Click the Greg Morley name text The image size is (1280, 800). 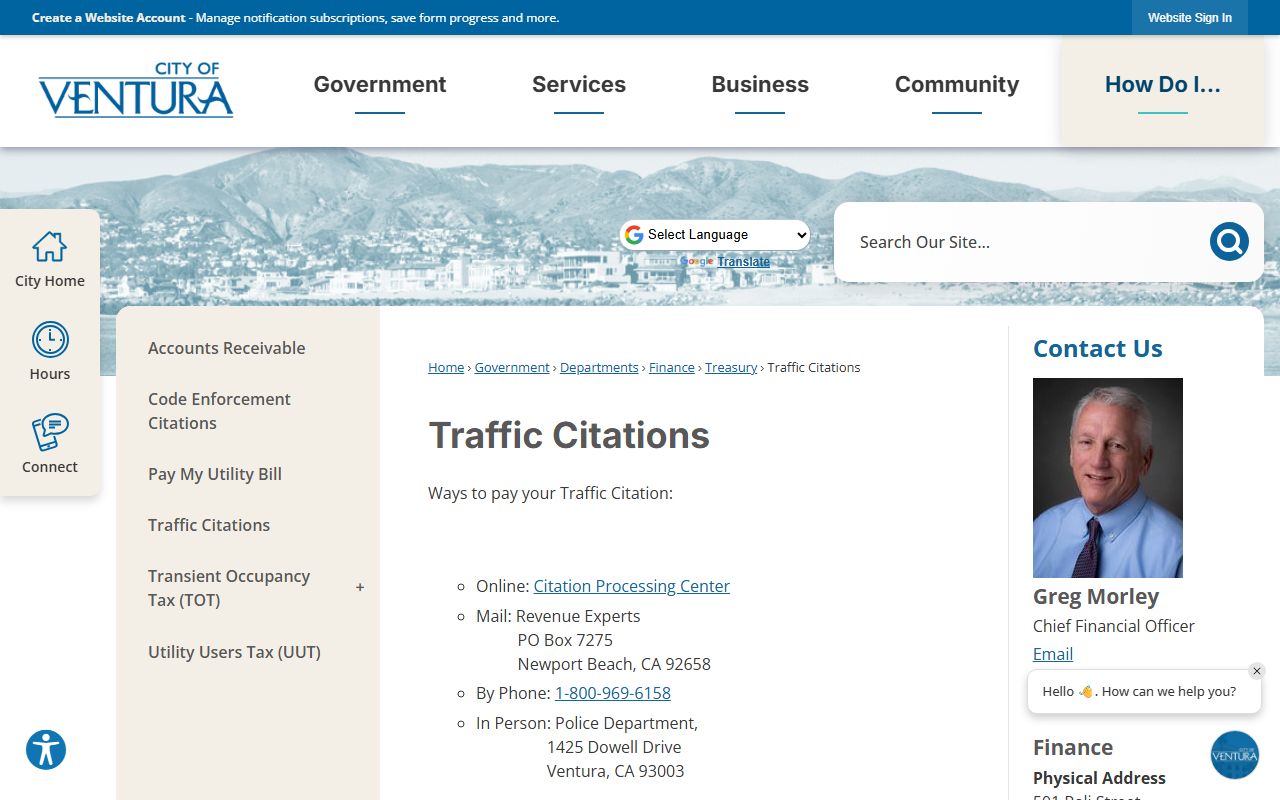(1096, 597)
